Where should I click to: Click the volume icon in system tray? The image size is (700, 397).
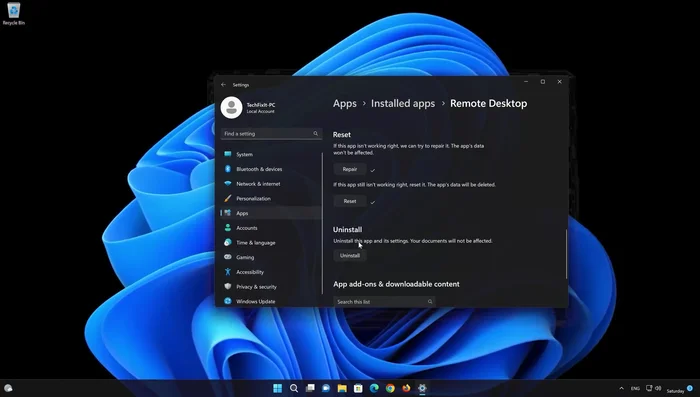[658, 388]
